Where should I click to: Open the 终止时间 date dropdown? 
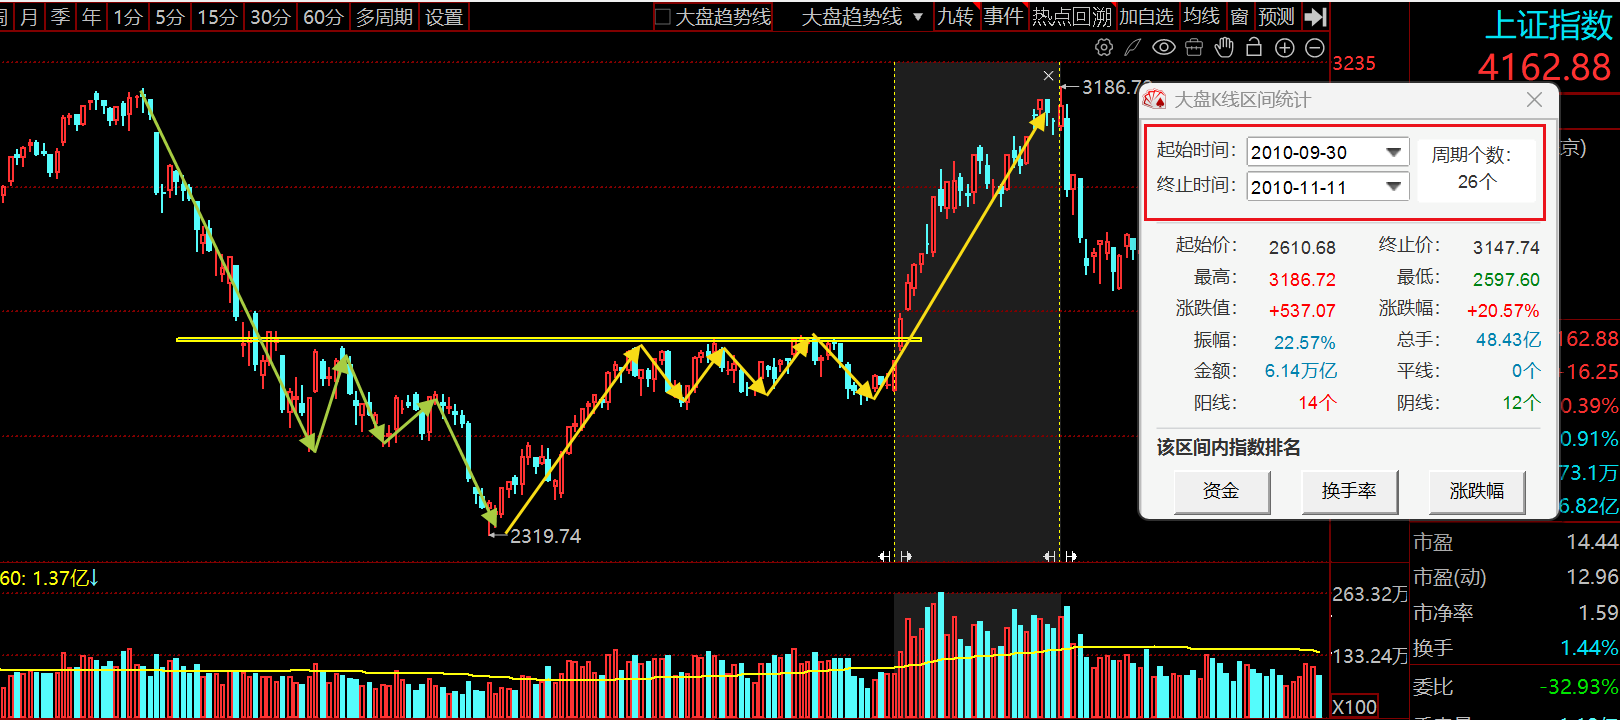(x=1393, y=187)
